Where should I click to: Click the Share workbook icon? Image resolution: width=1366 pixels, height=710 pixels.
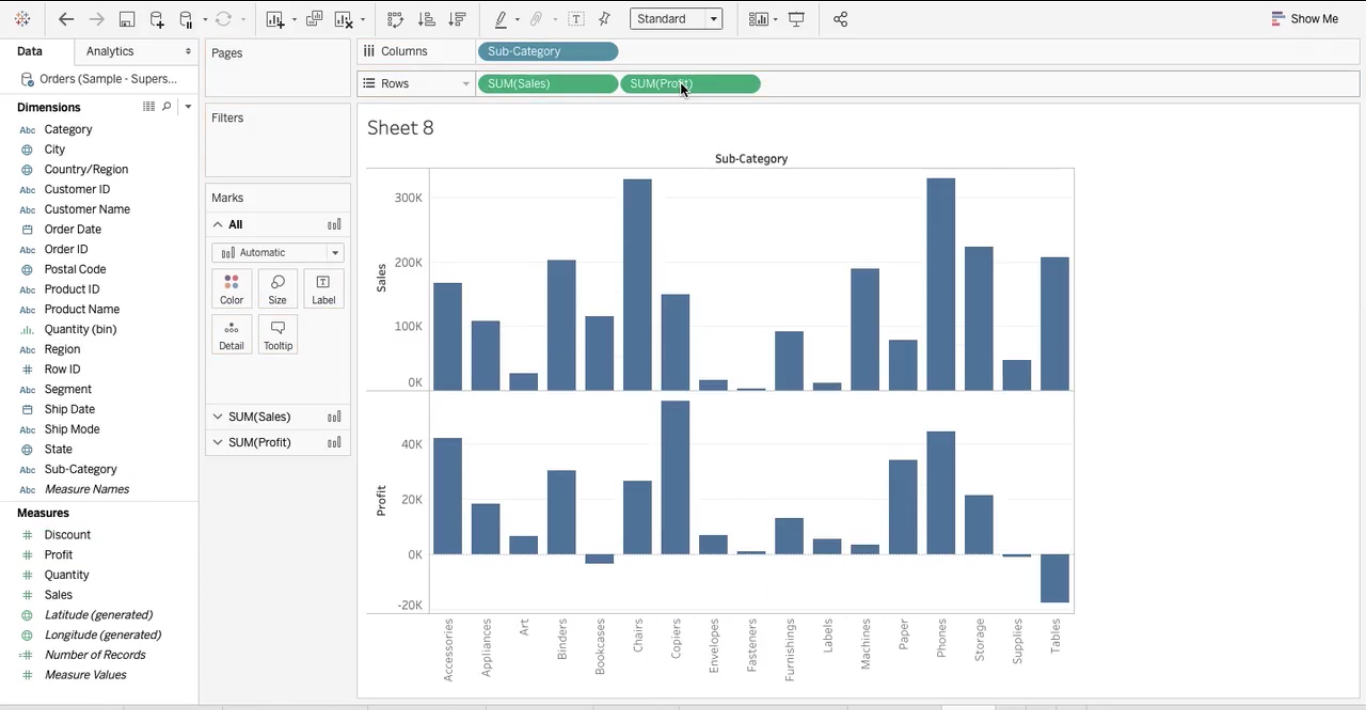pyautogui.click(x=841, y=18)
